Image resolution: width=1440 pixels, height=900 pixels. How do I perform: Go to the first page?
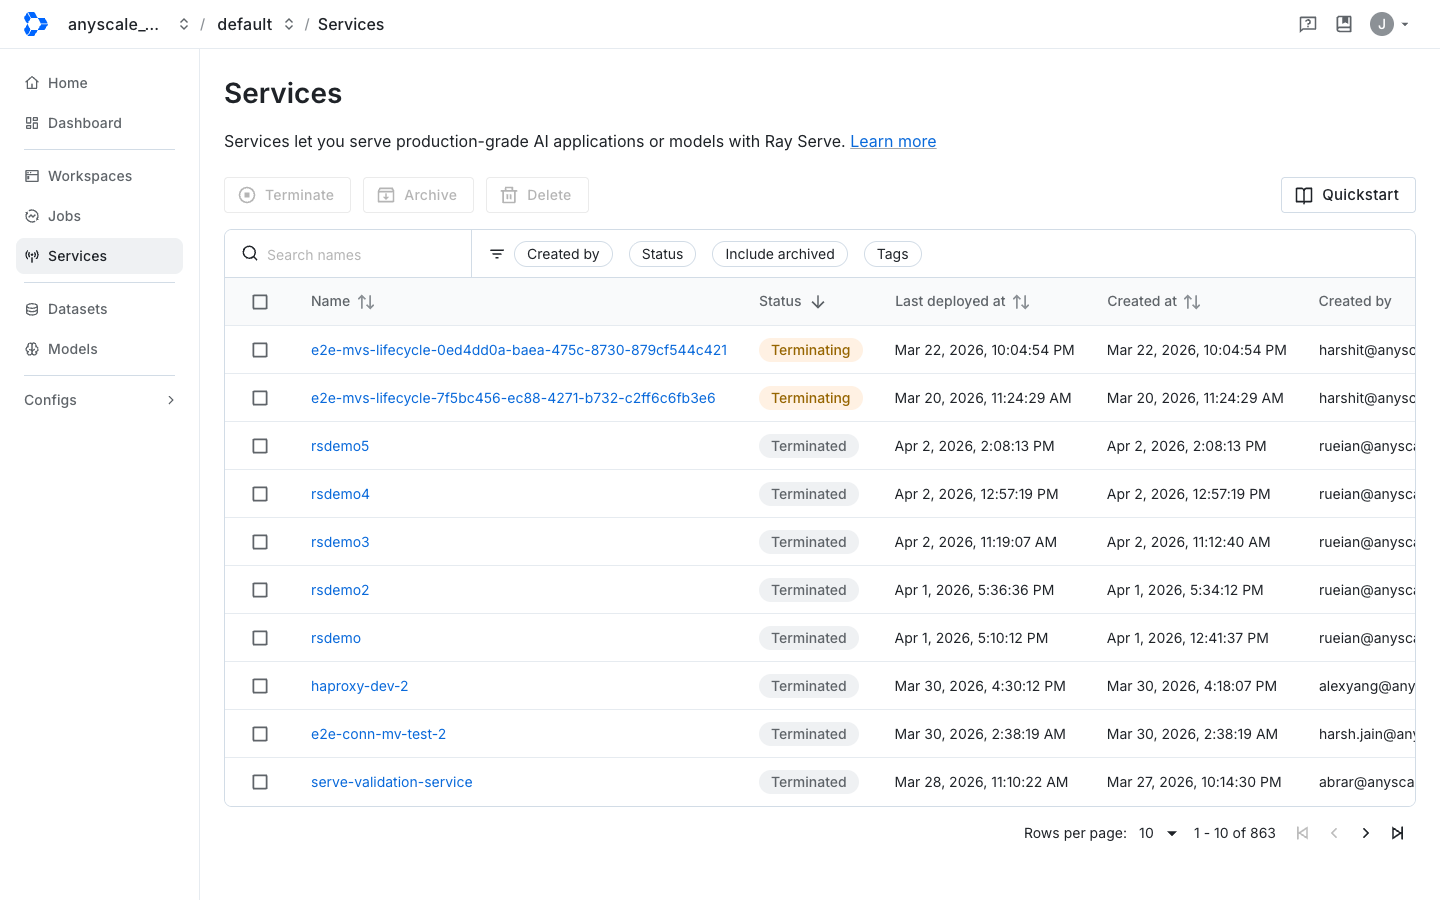(x=1302, y=833)
